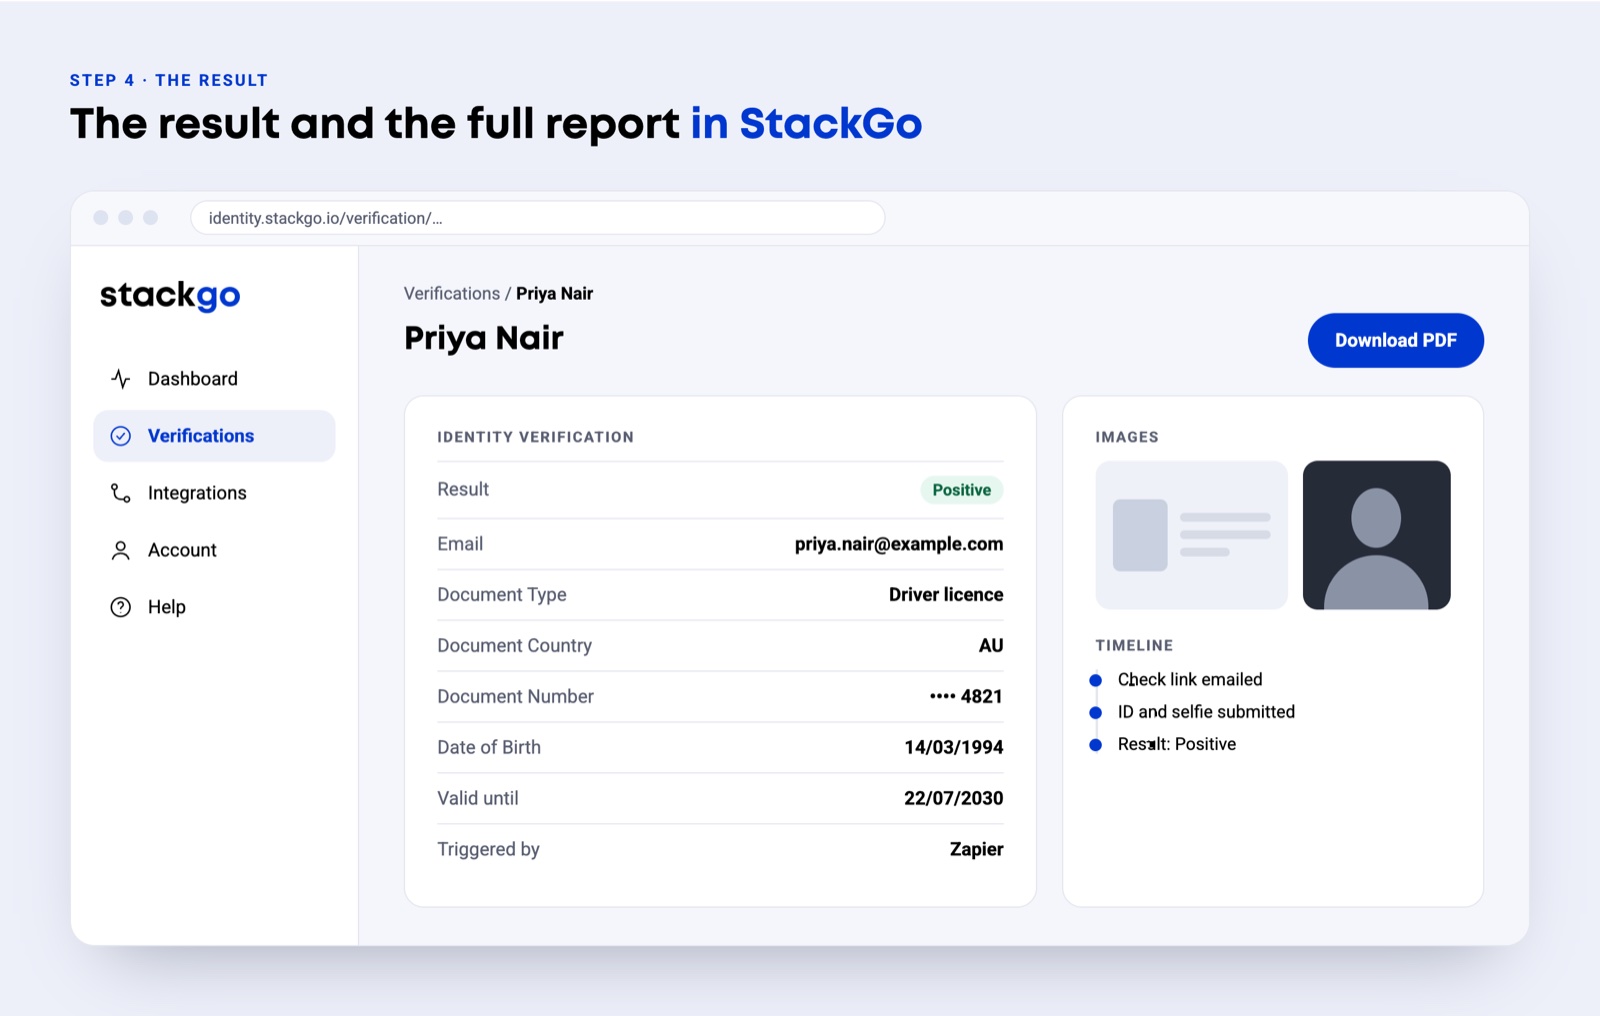Select Verifications in the sidebar
The width and height of the screenshot is (1600, 1016).
[214, 436]
